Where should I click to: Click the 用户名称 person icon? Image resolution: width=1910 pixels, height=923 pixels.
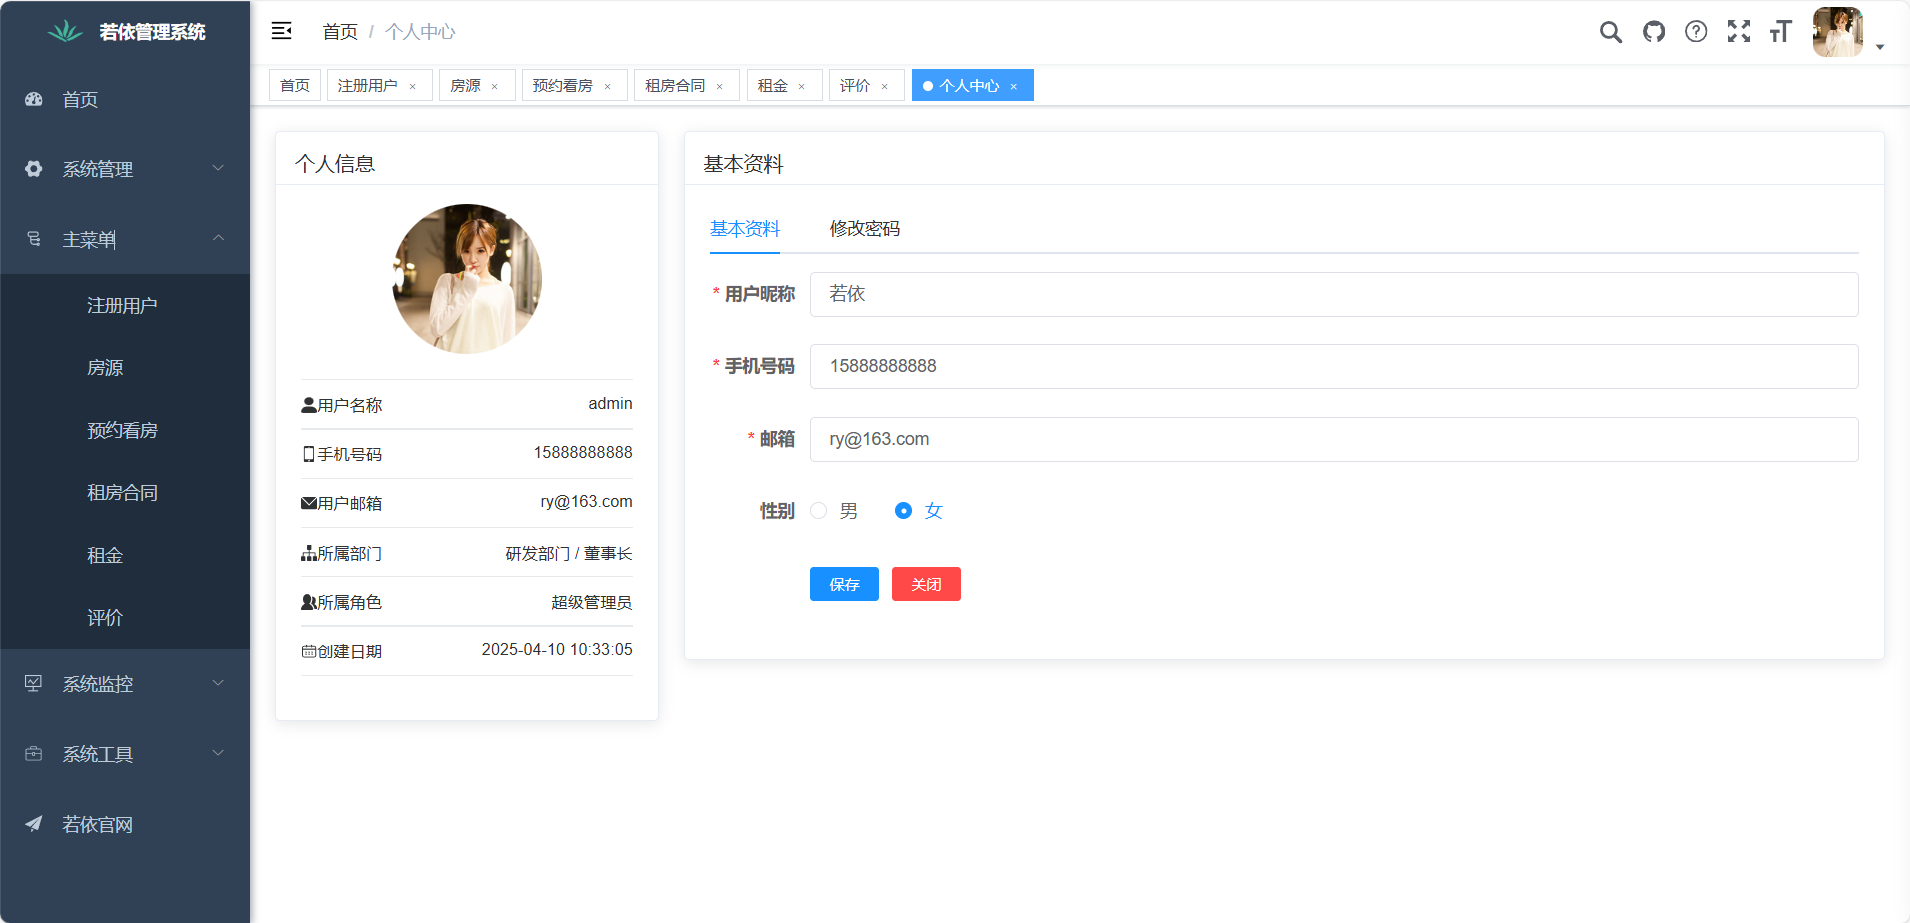point(309,405)
